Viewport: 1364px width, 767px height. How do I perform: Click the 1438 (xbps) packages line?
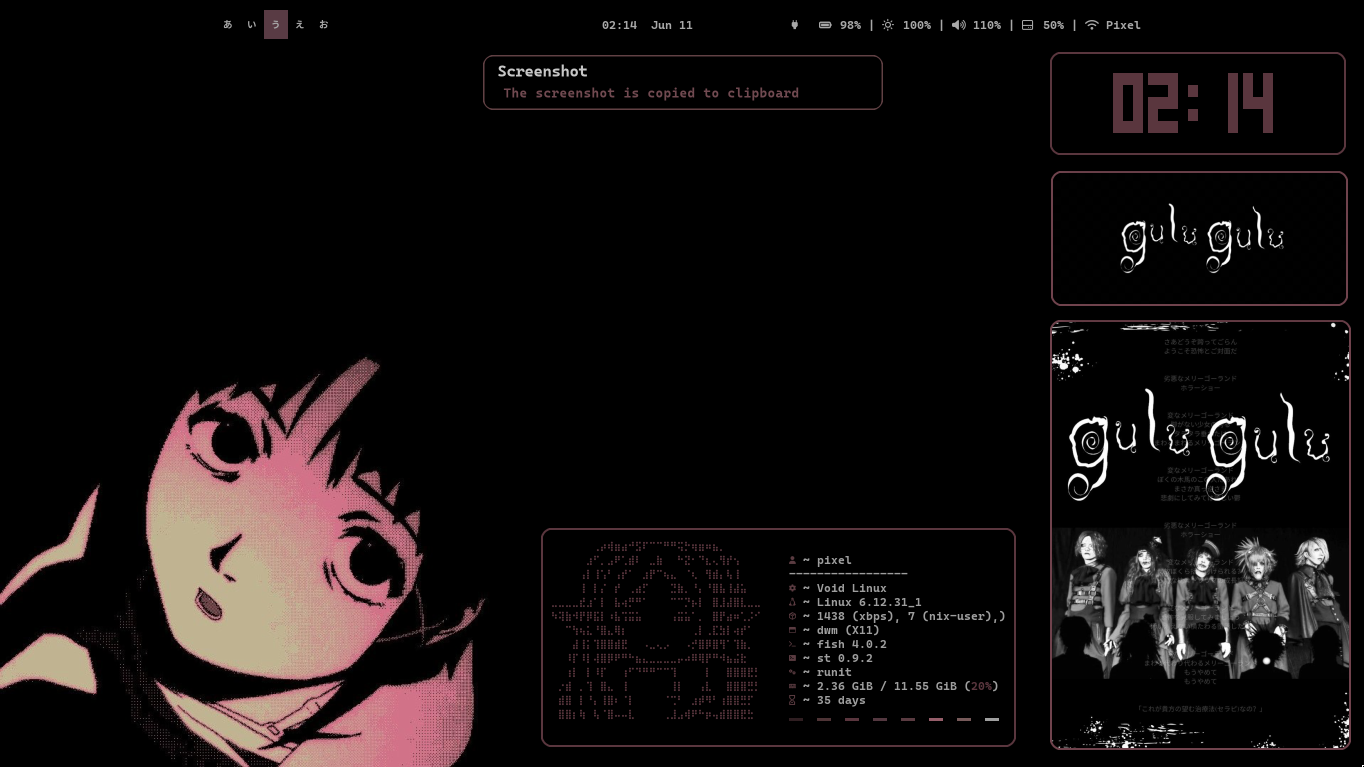911,617
